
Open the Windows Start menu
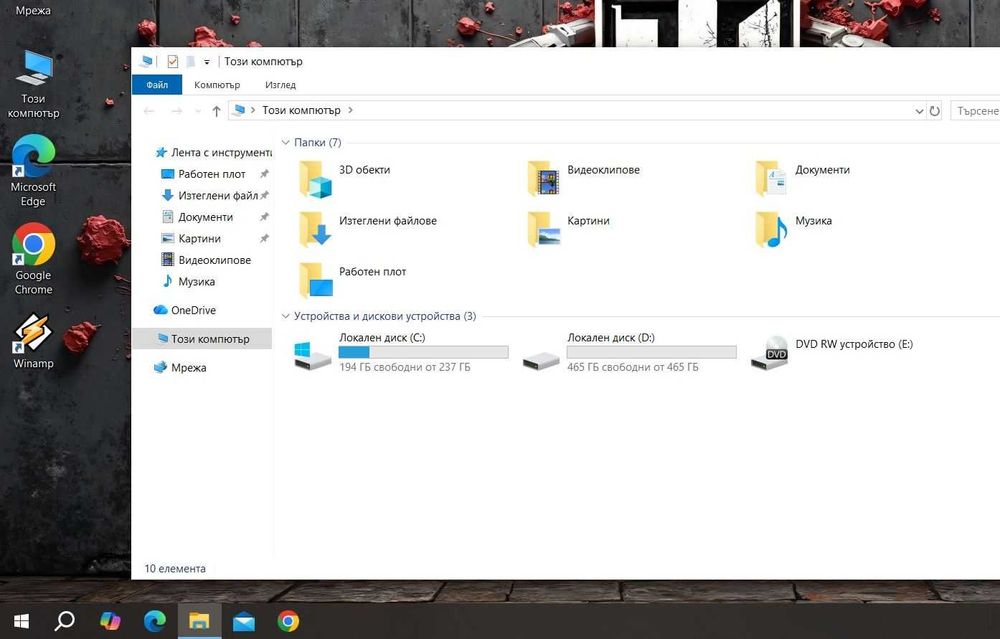(21, 621)
